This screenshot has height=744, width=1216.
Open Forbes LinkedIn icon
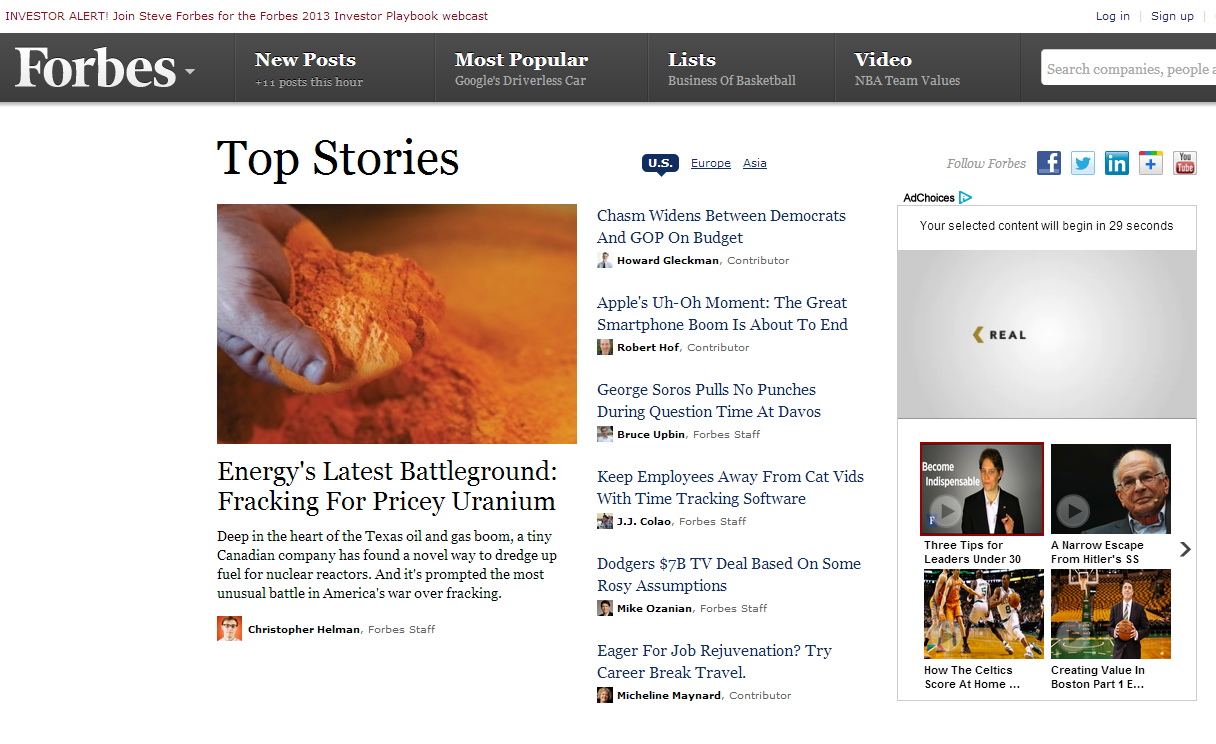point(1117,163)
